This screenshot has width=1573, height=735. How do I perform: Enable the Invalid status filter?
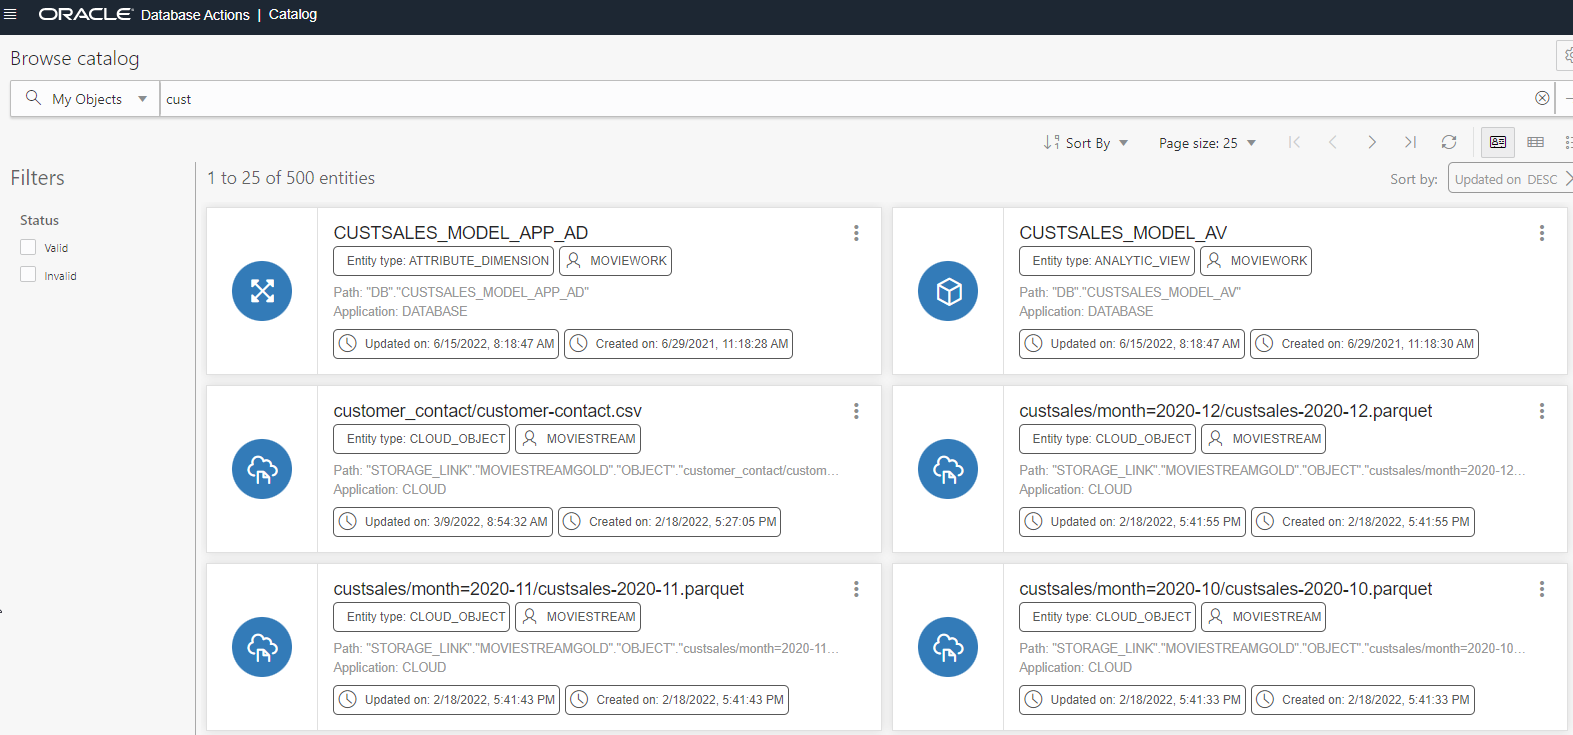28,274
